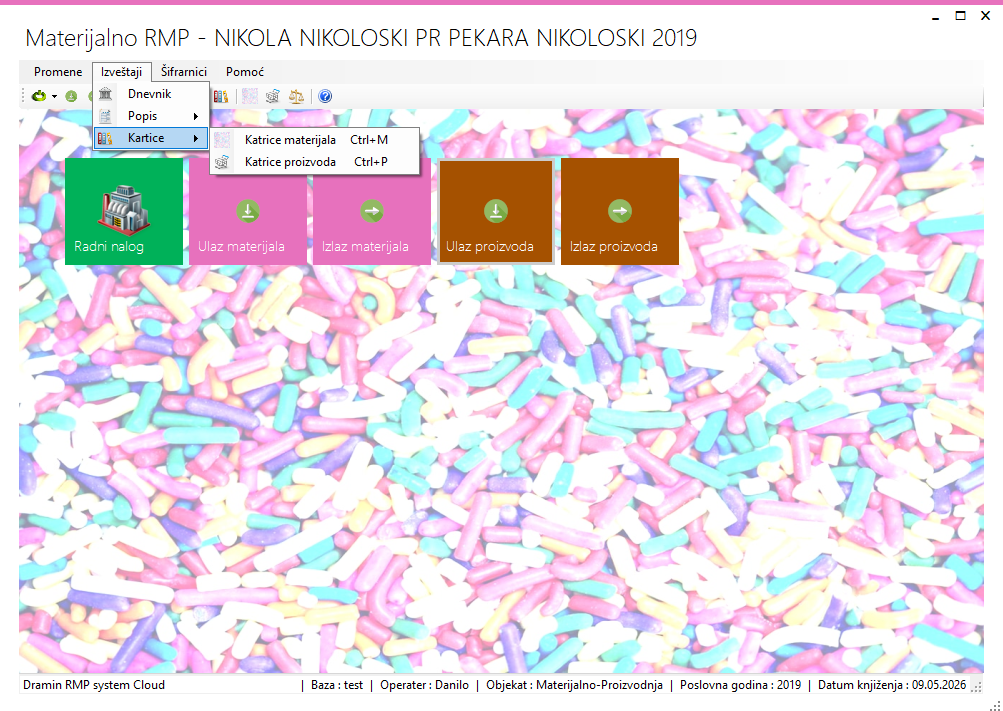Click the status bar size grip corner

tap(976, 687)
